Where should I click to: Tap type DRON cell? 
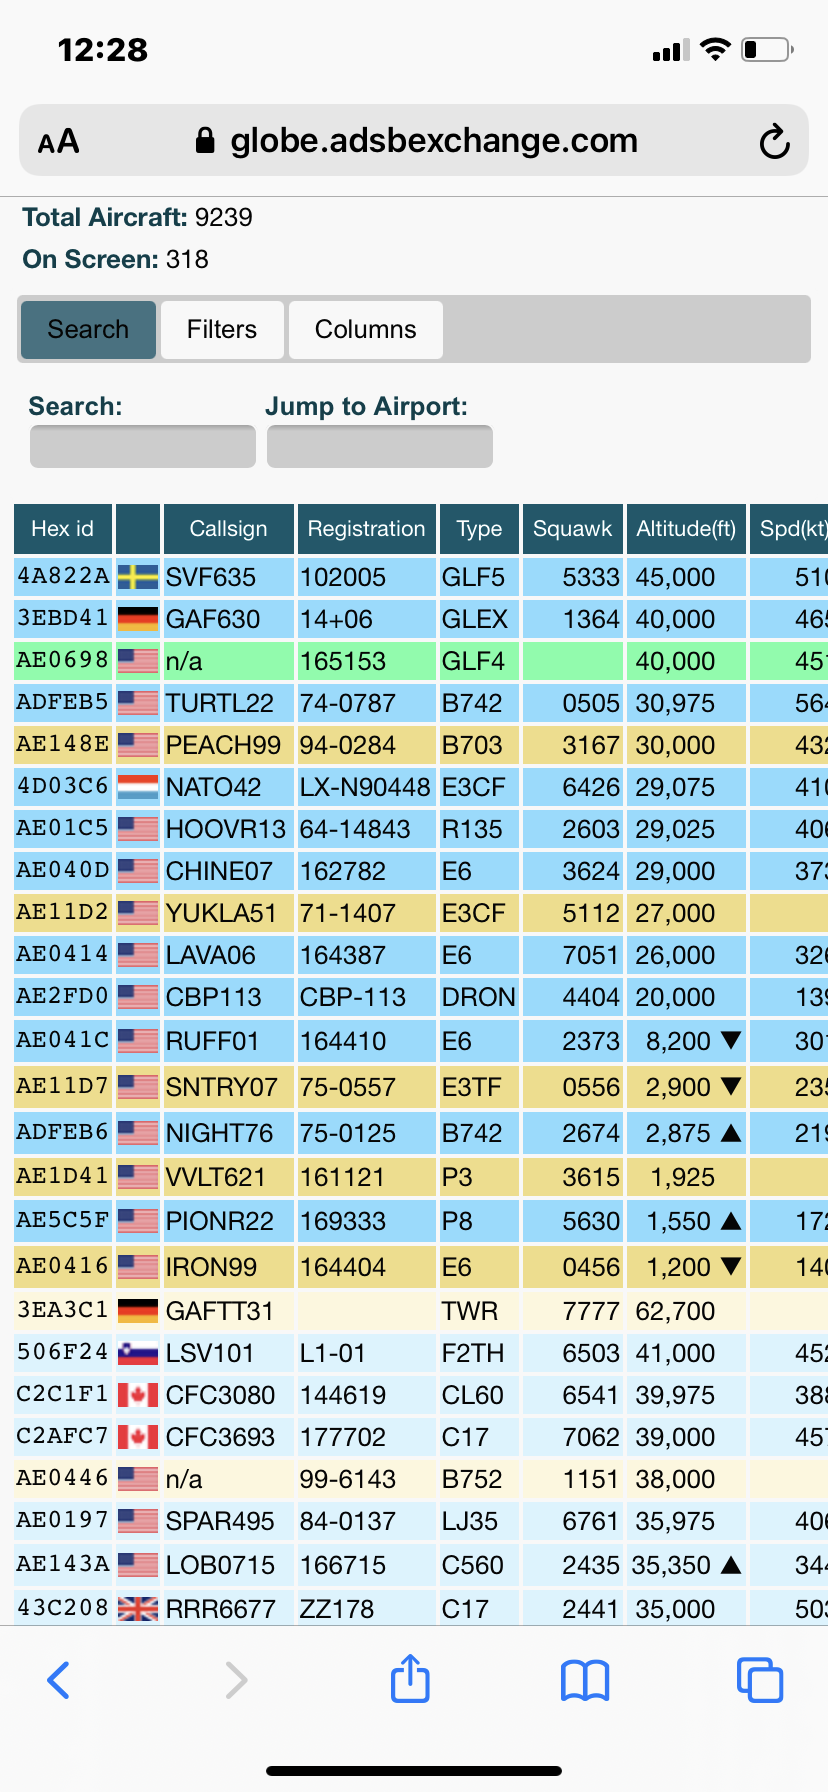click(x=480, y=997)
